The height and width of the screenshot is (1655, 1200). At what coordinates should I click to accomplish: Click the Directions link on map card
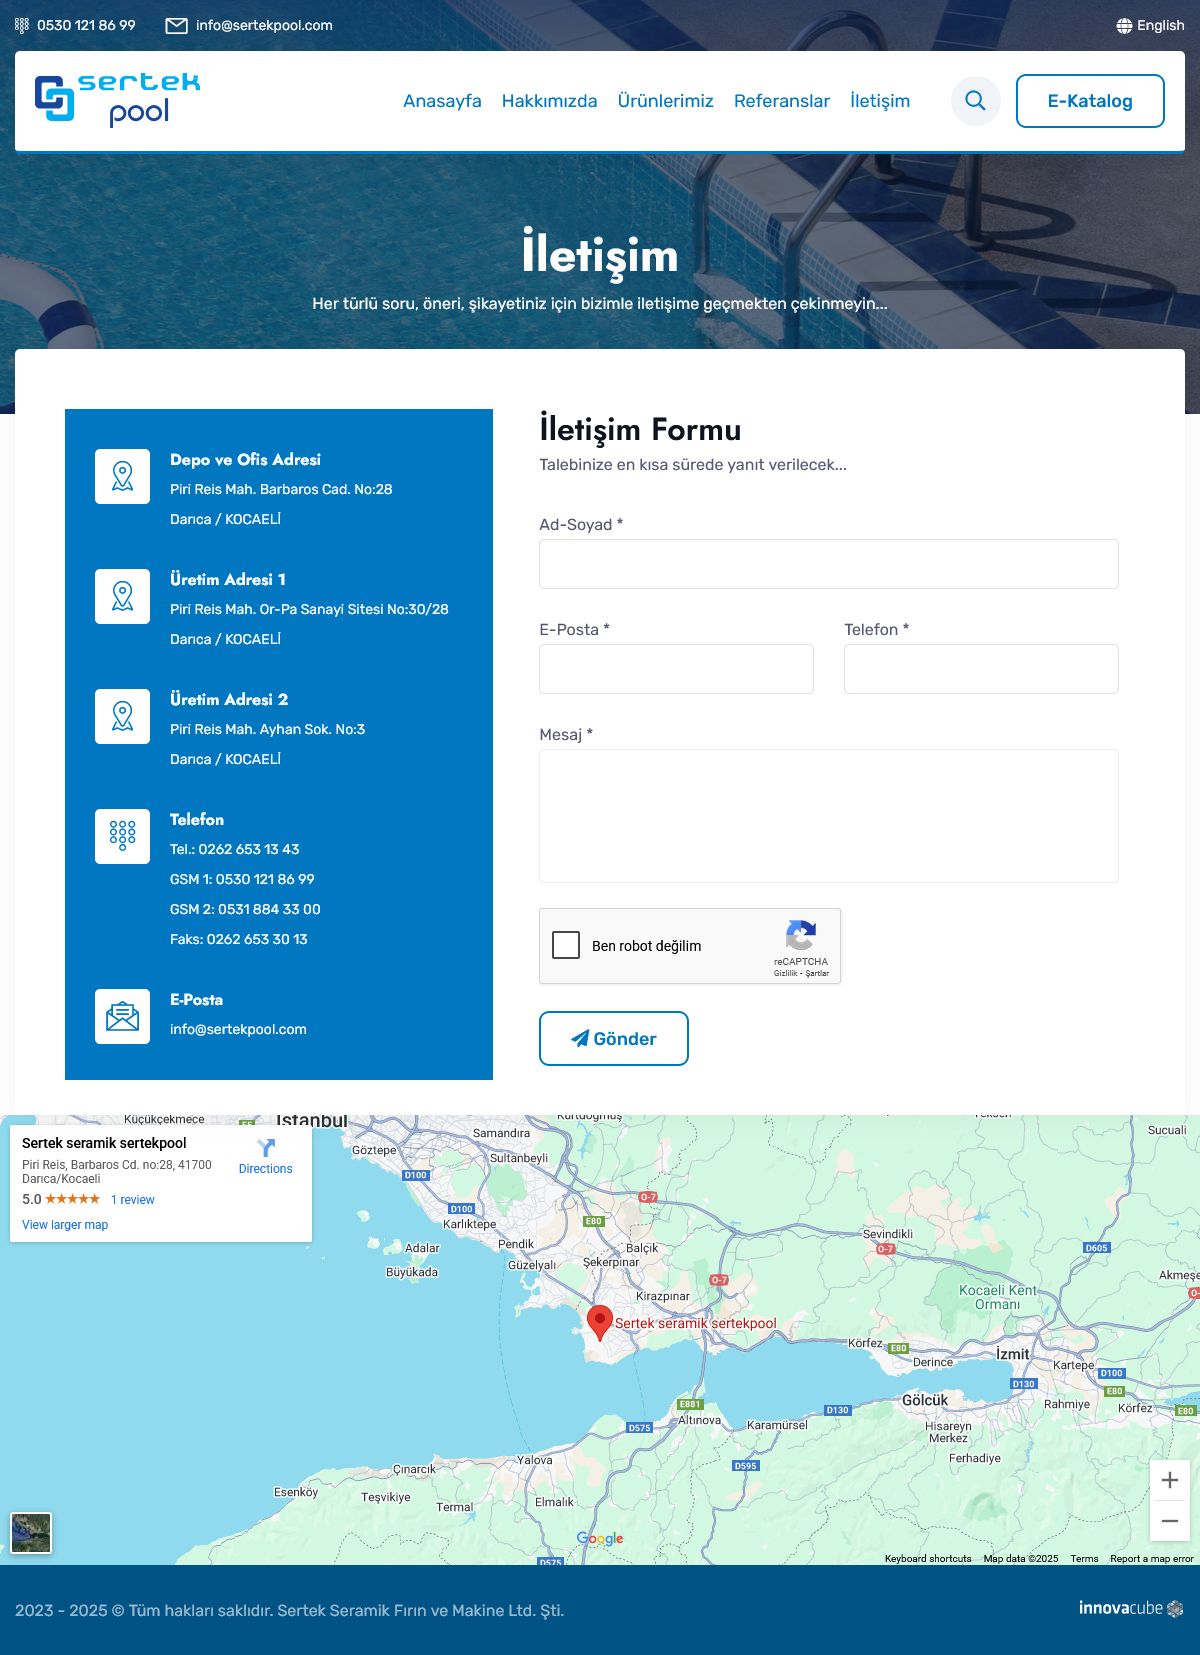(x=266, y=1169)
